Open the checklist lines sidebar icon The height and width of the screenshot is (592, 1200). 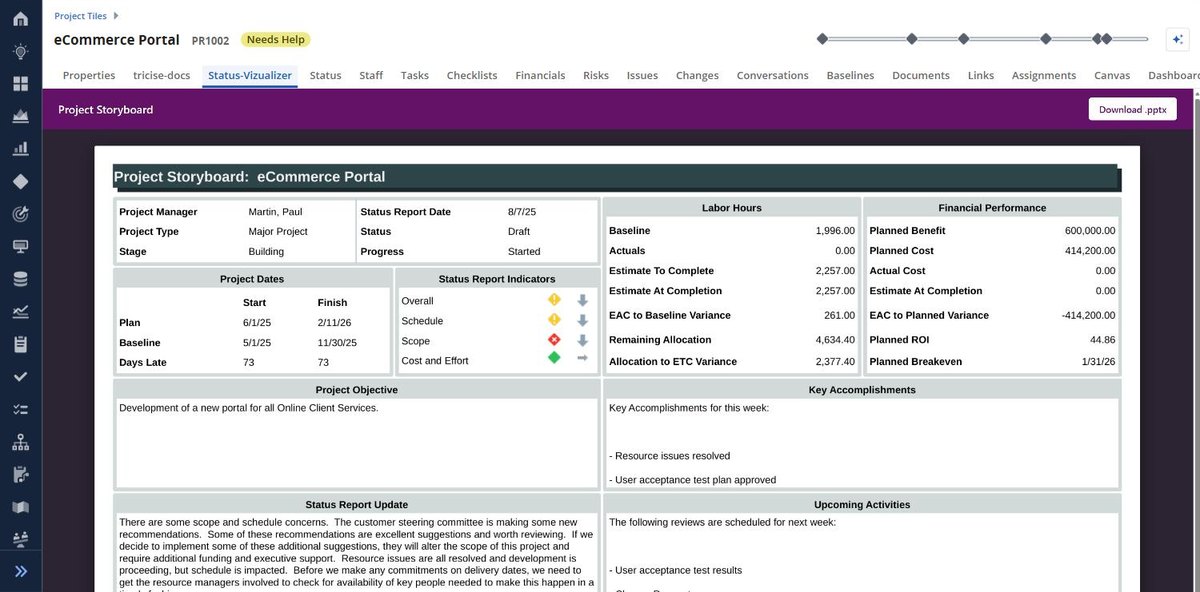[20, 409]
